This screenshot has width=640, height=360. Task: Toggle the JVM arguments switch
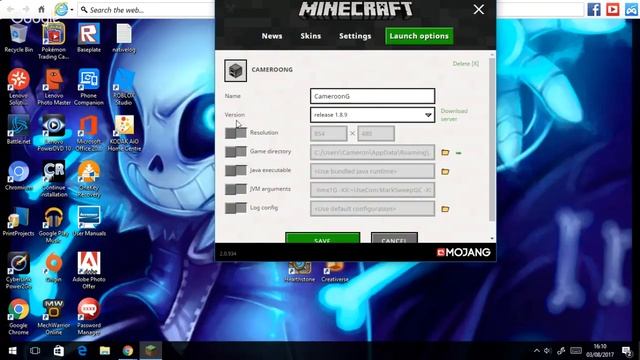pos(236,189)
